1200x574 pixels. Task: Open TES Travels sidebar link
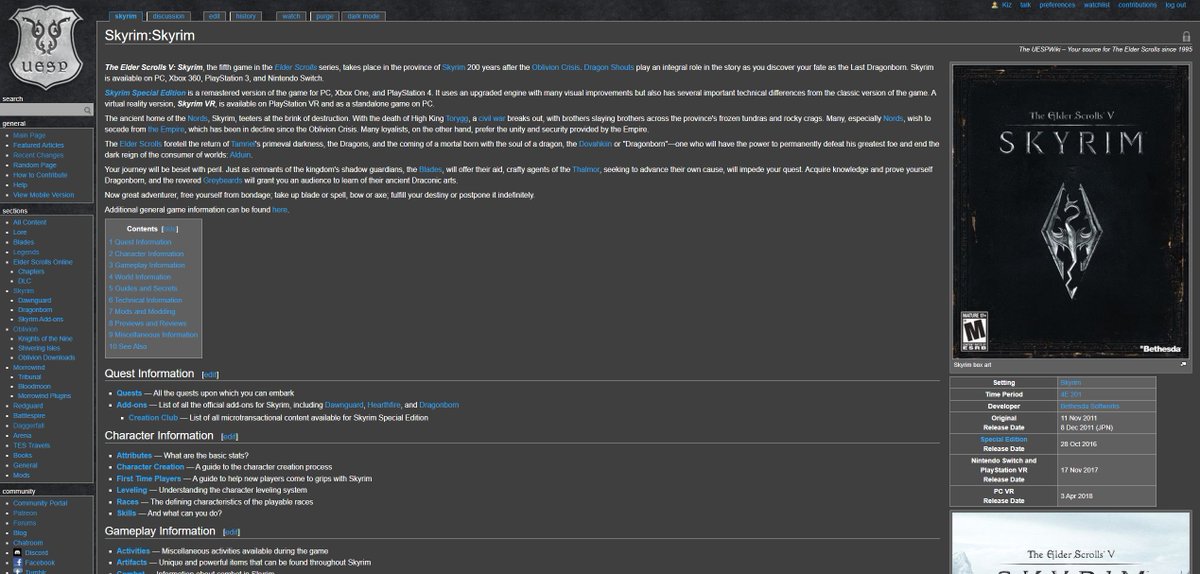30,444
